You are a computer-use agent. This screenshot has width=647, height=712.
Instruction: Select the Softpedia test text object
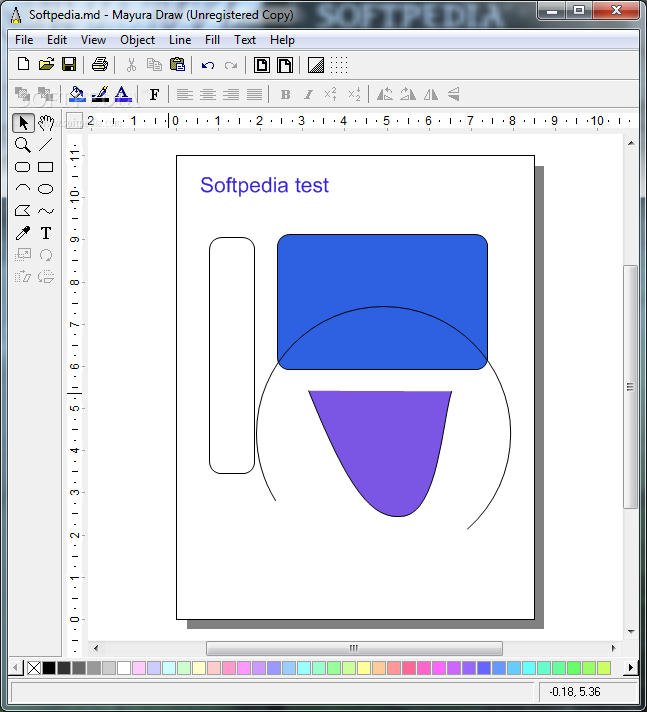pos(264,185)
